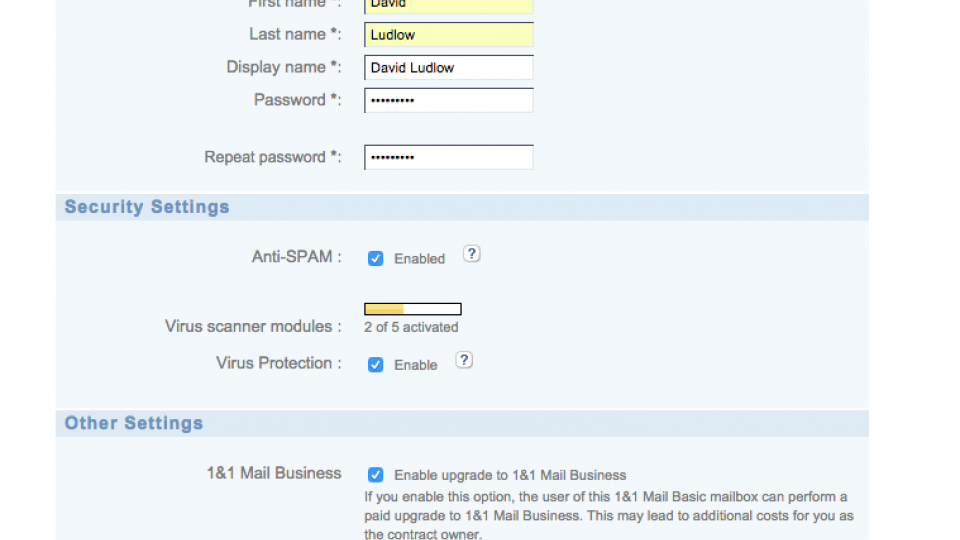Click 'Enable upgrade to 1&1 Mail Business' label
This screenshot has height=540, width=960.
(x=510, y=475)
